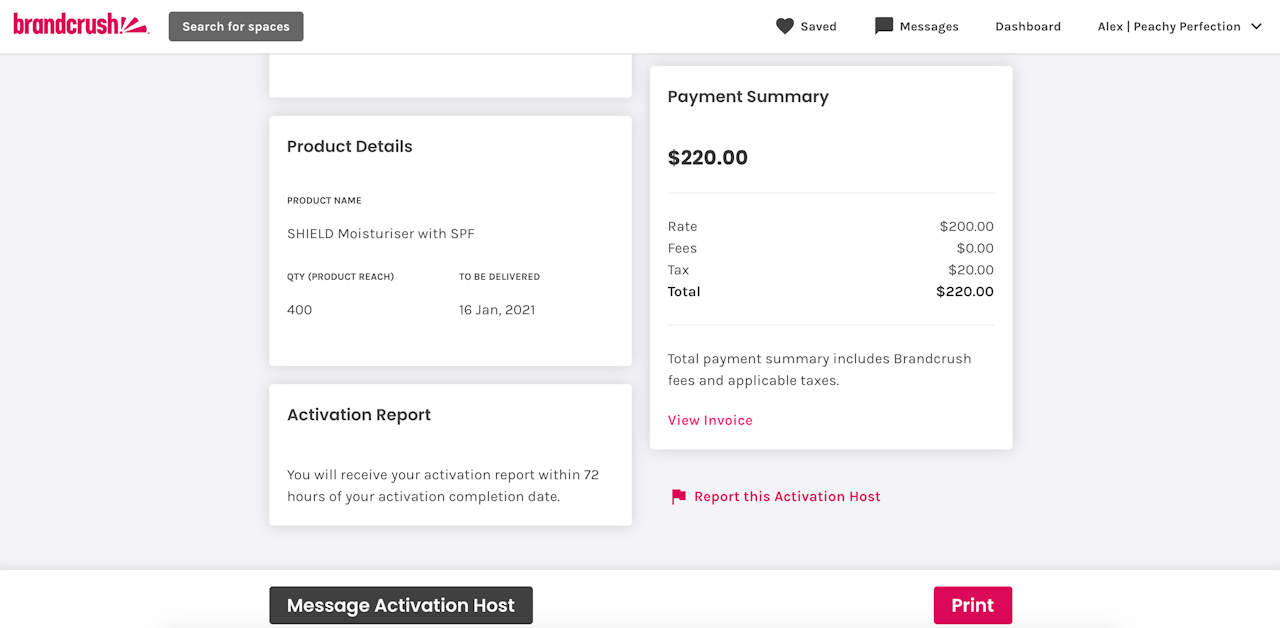Click the large $220.00 amount under Payment Summary
Screen dimensions: 1280x628
point(708,157)
